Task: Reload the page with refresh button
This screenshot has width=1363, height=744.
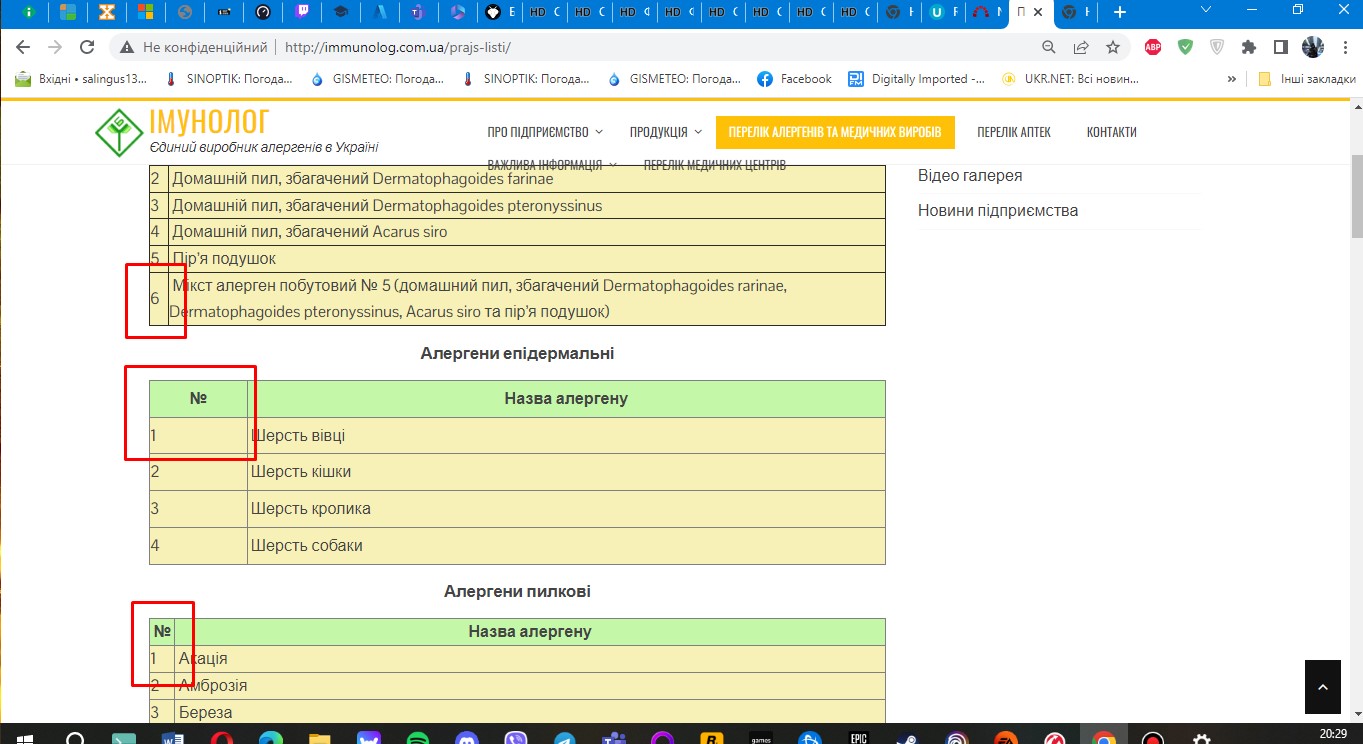Action: pos(87,47)
